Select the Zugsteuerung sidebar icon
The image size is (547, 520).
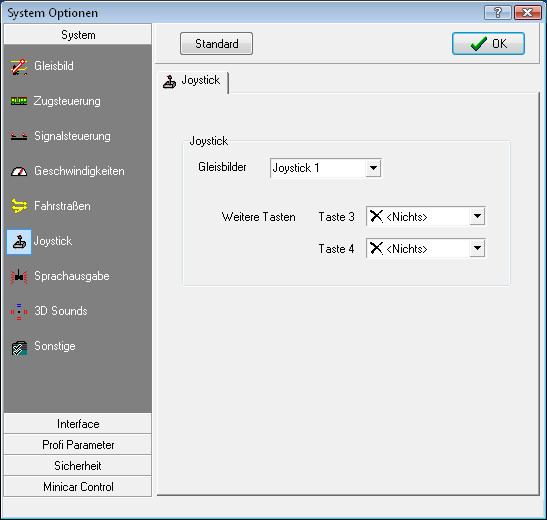pos(19,101)
